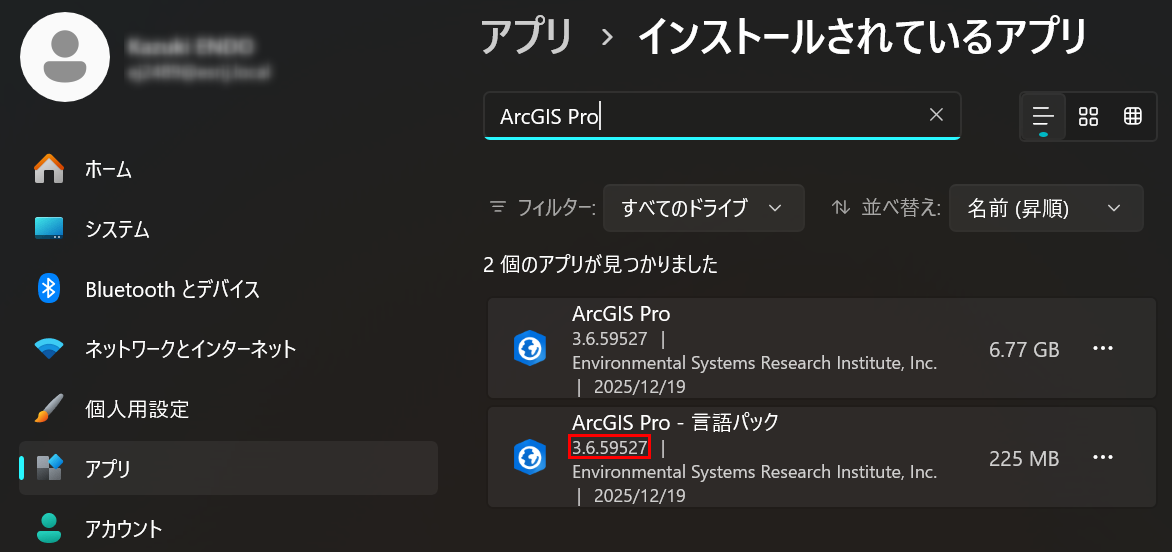1172x552 pixels.
Task: Open Bluetooth とデバイス settings
Action: point(172,289)
